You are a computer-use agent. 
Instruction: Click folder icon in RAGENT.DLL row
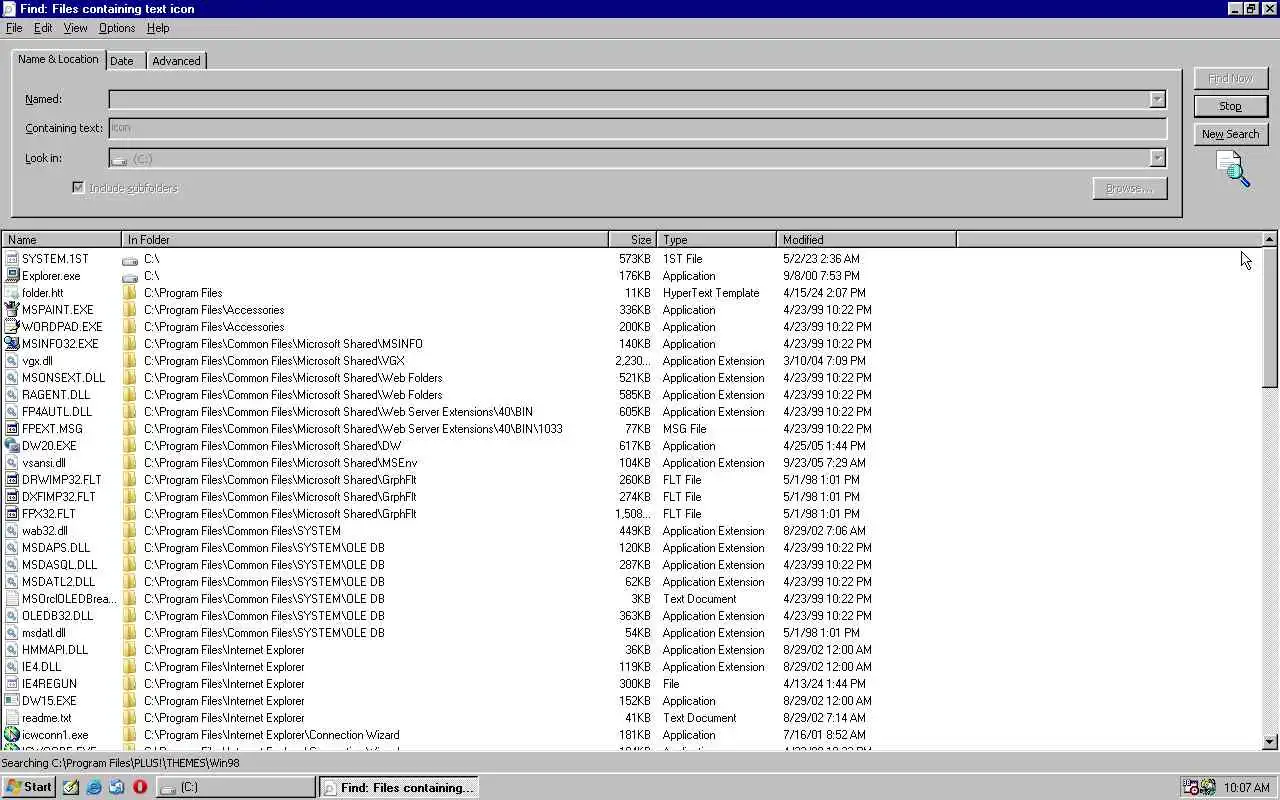[x=130, y=395]
